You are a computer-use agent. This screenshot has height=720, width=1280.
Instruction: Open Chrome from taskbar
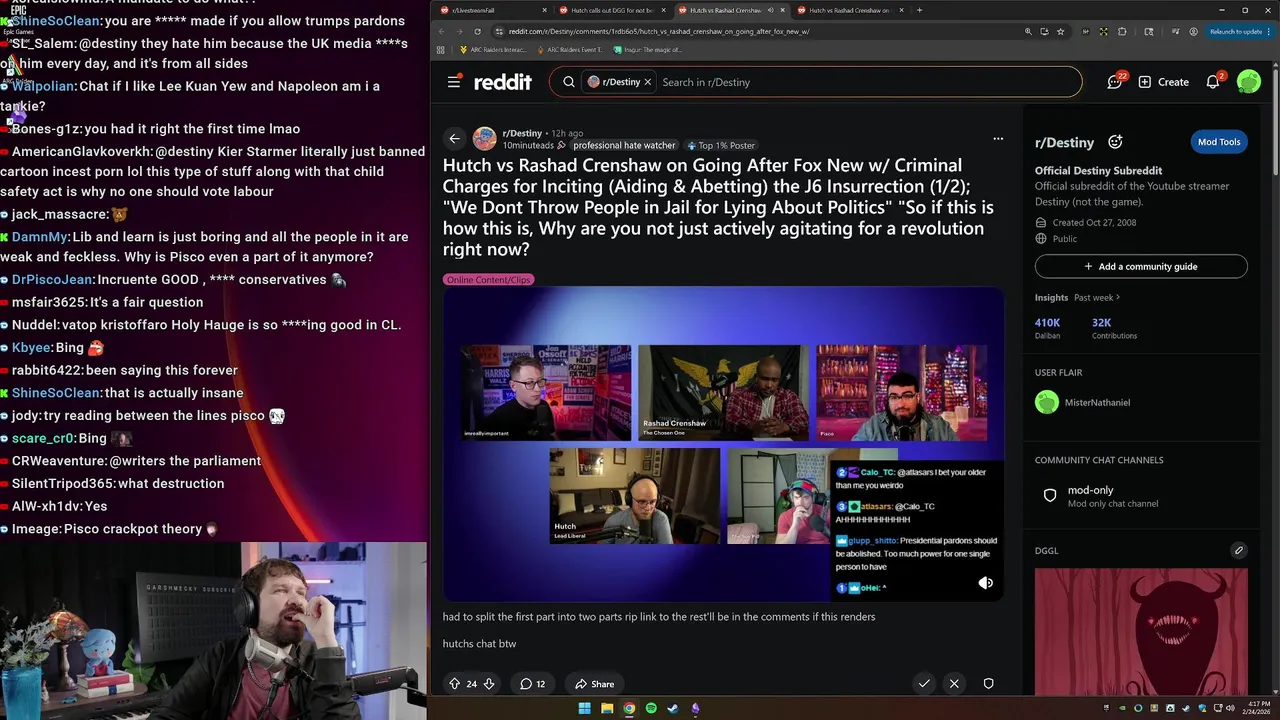tap(629, 708)
